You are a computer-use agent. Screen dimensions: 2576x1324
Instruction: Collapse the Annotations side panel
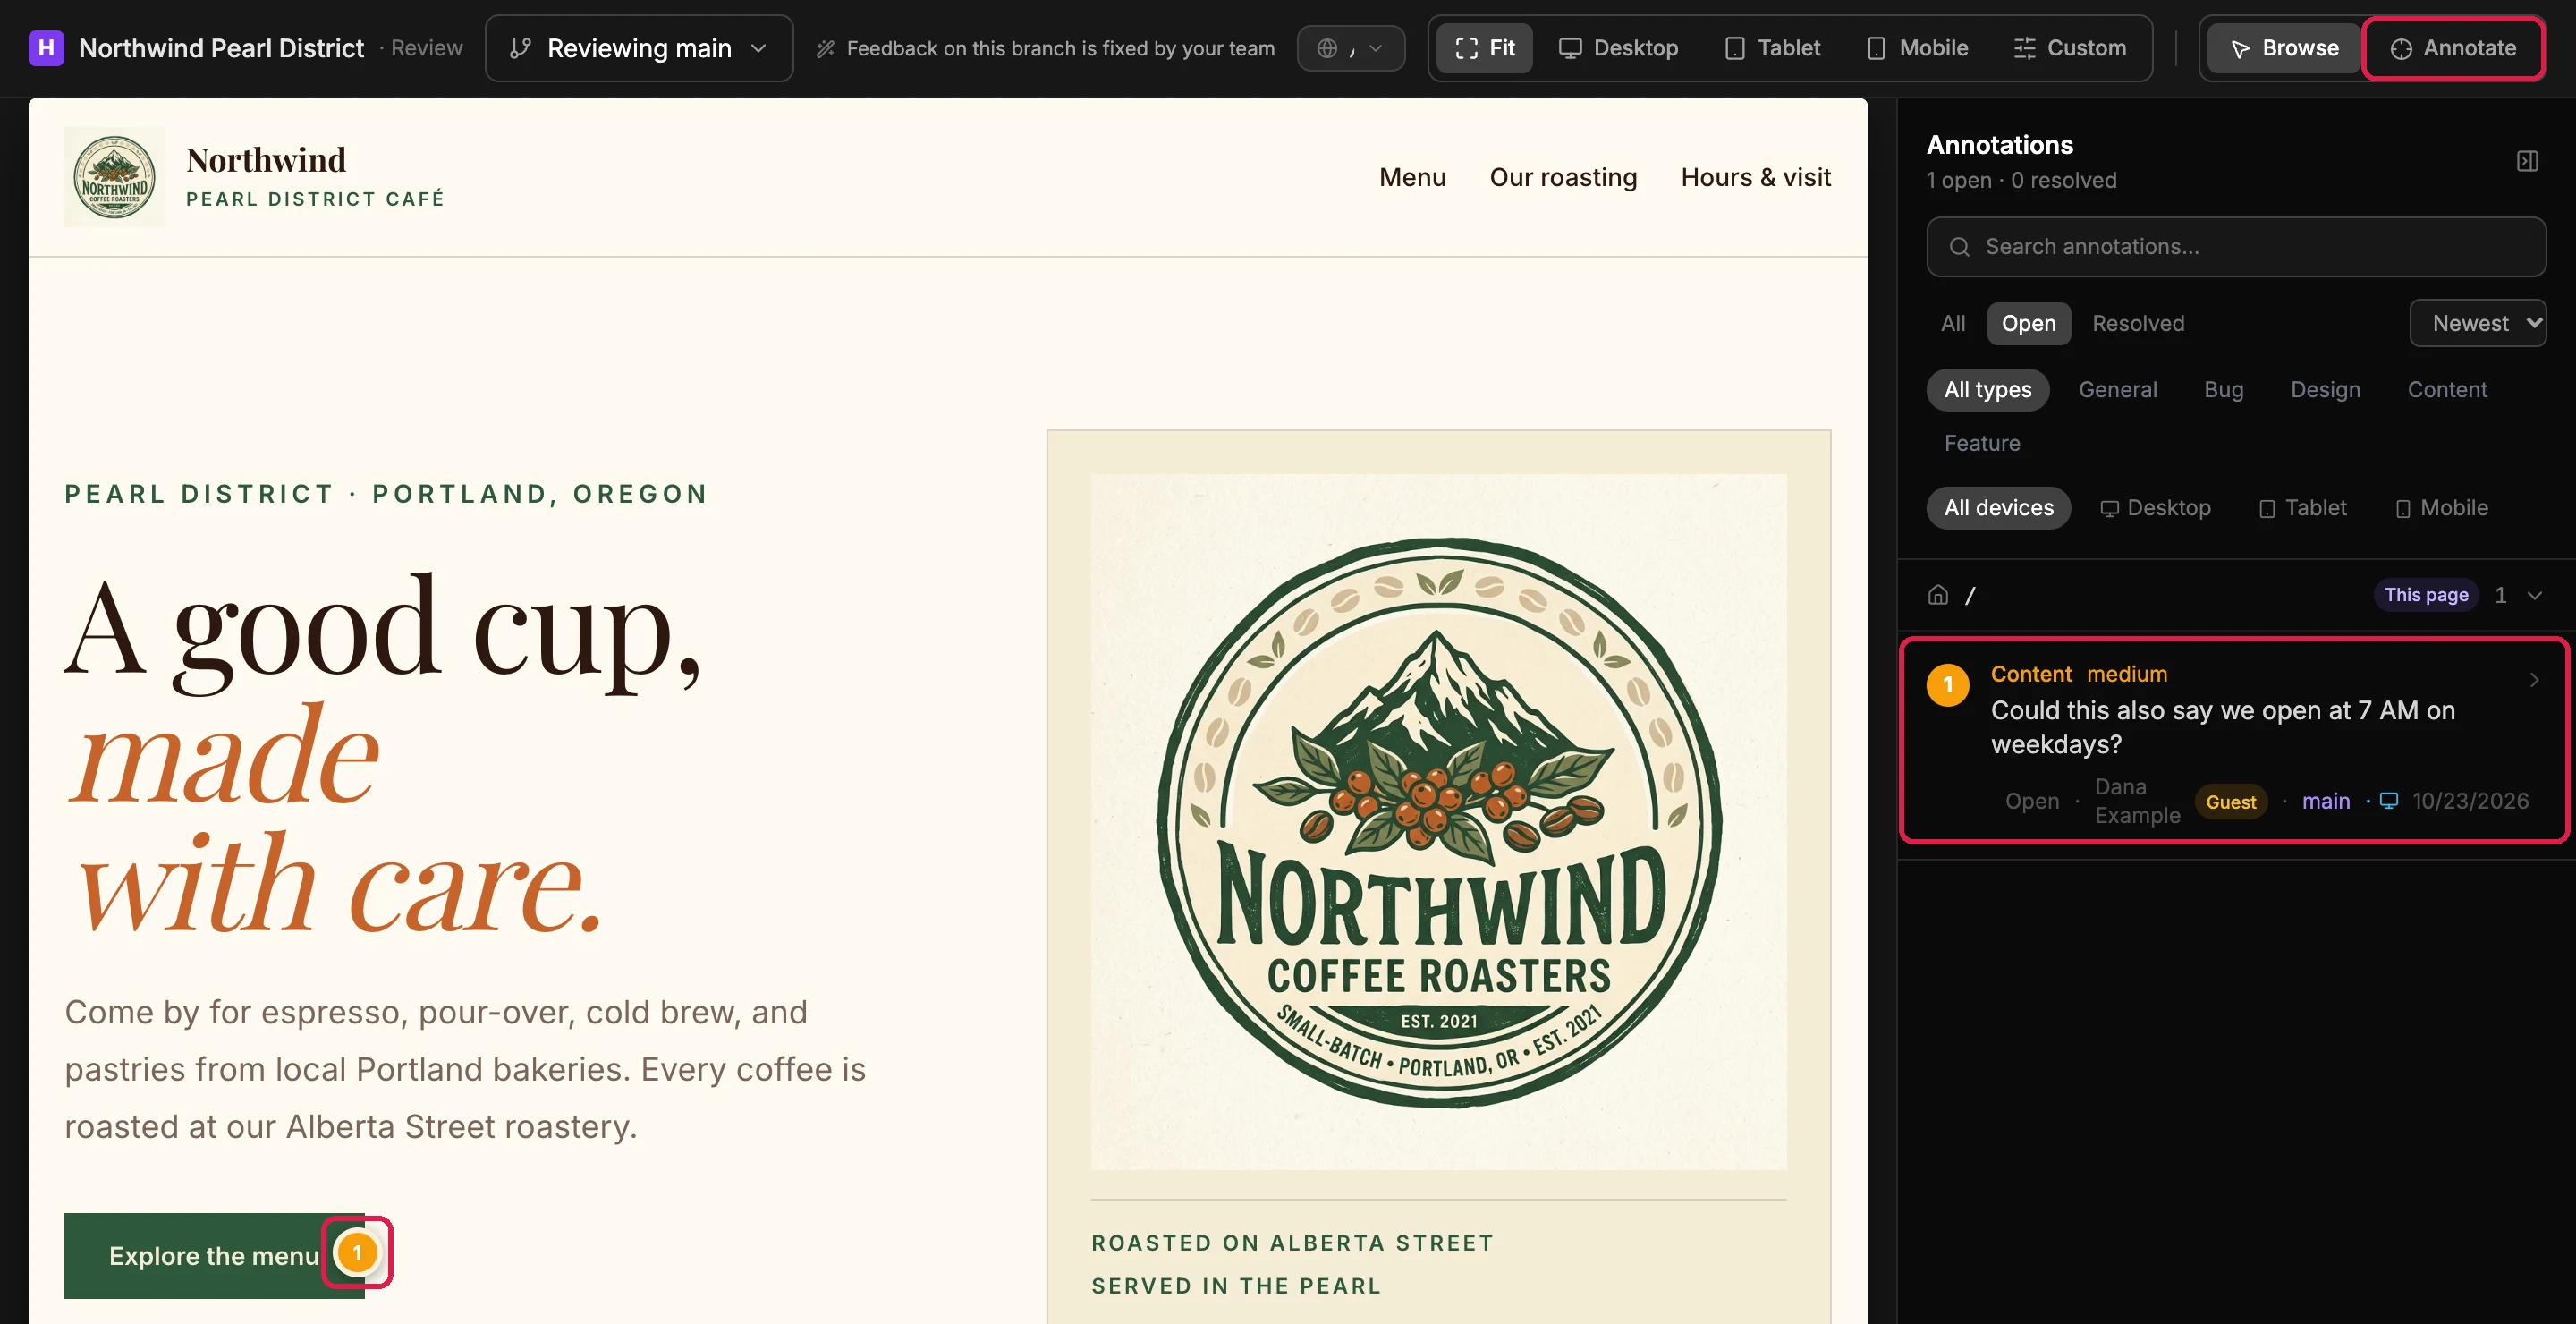2527,161
